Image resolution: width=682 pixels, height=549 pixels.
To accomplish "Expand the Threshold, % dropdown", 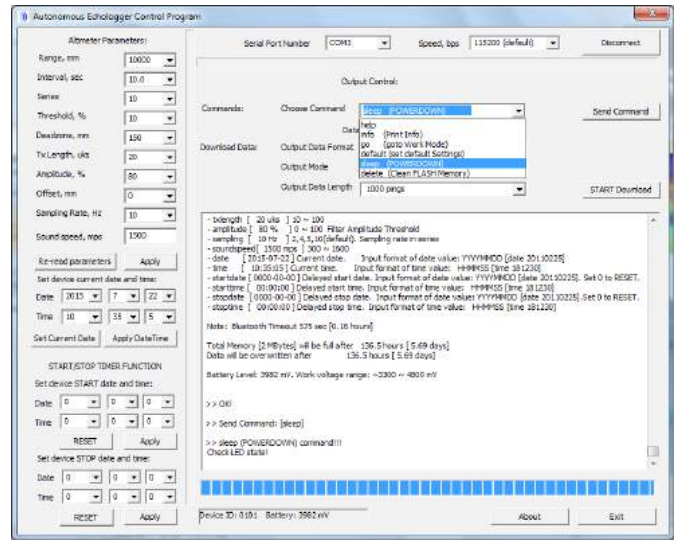I will pos(169,117).
